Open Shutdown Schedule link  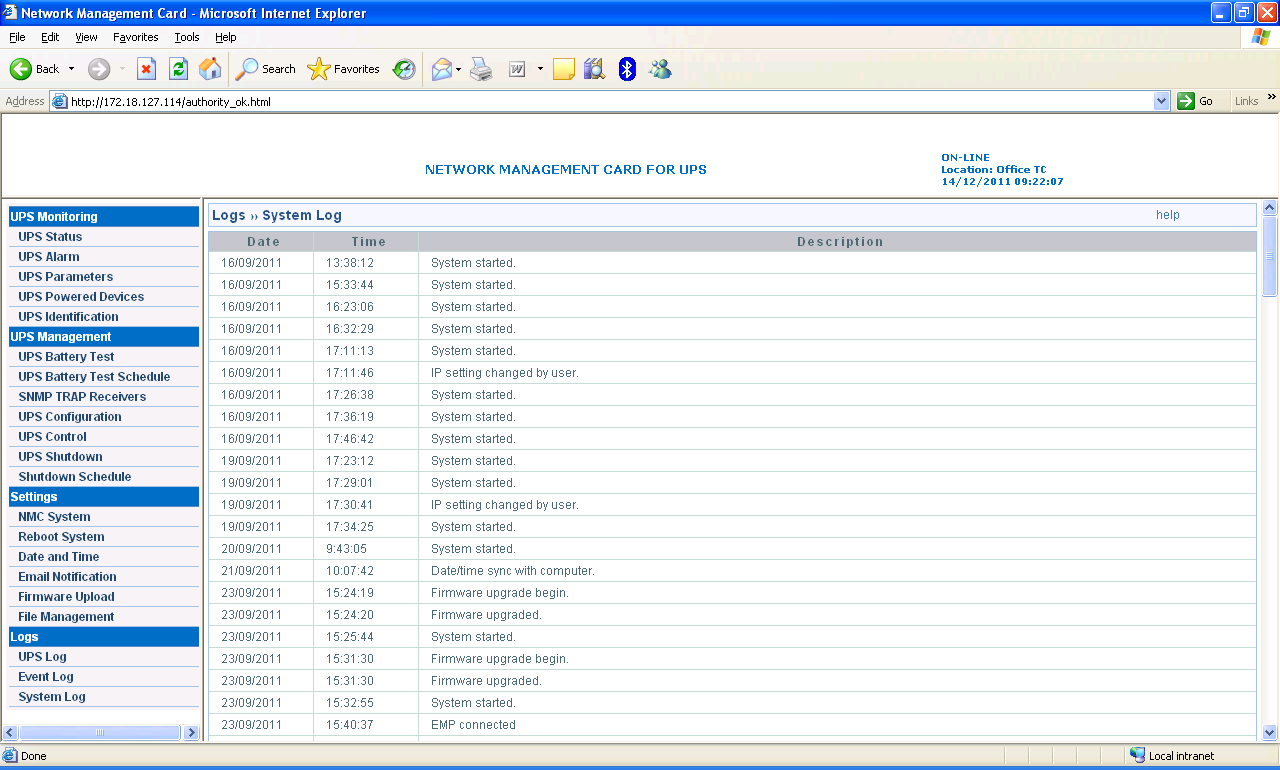pyautogui.click(x=75, y=477)
